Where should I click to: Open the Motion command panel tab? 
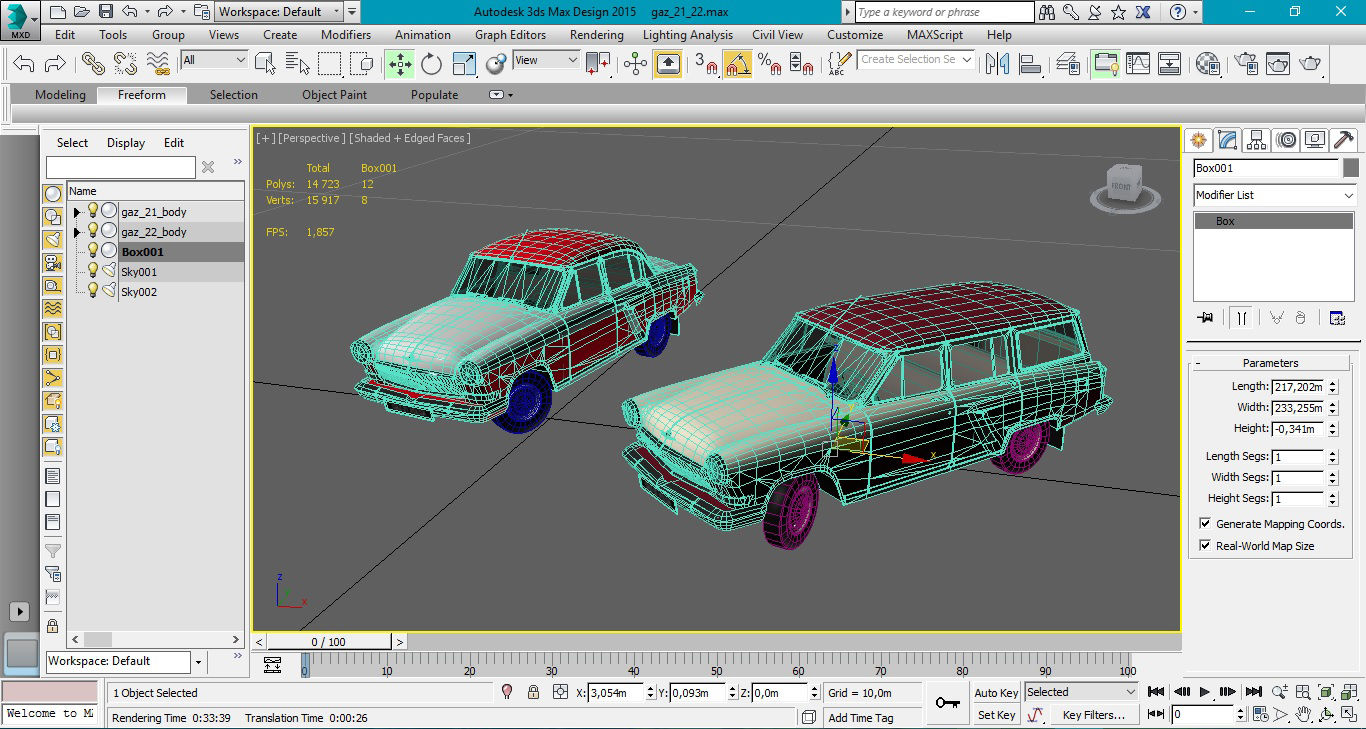tap(1286, 140)
